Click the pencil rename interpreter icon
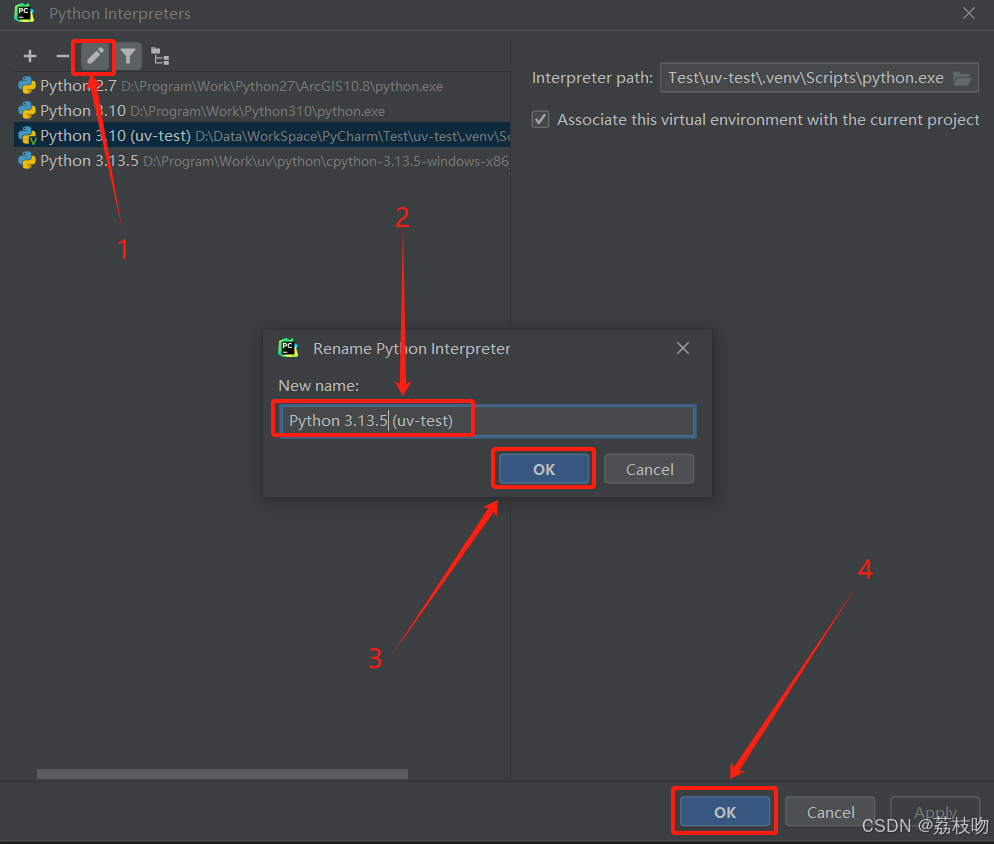 coord(94,56)
